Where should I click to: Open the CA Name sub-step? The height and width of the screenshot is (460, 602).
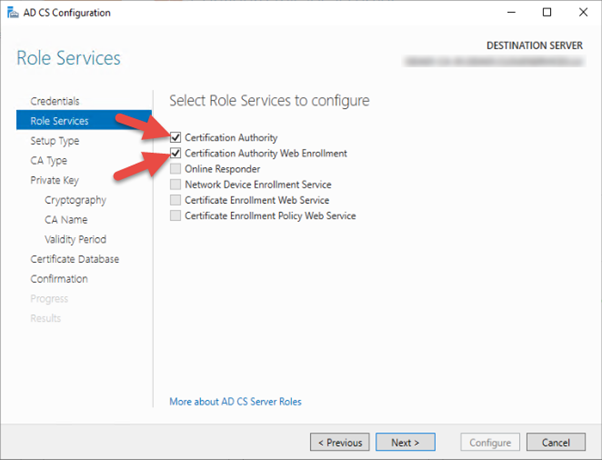[66, 220]
